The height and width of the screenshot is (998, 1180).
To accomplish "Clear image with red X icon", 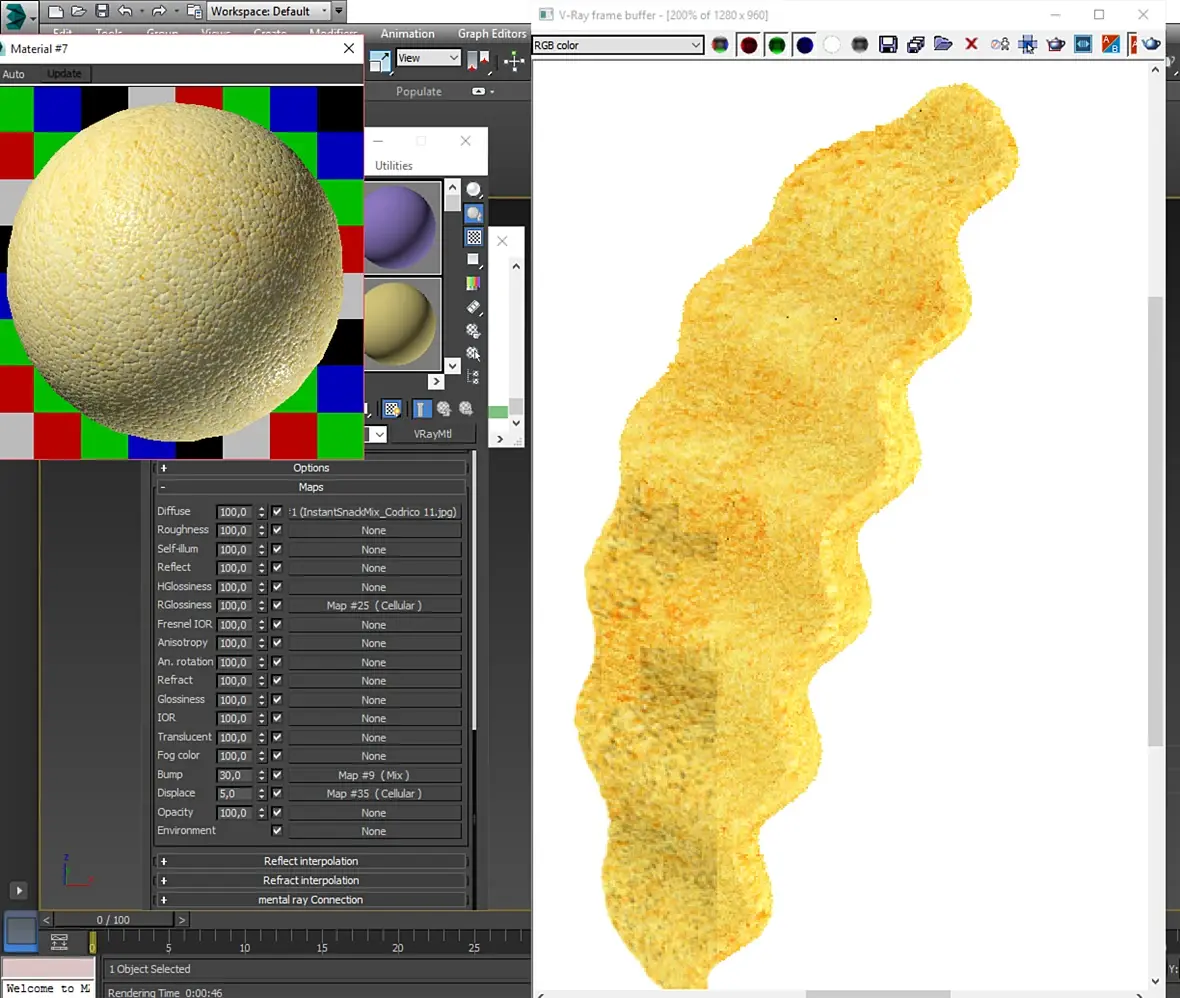I will (x=972, y=44).
